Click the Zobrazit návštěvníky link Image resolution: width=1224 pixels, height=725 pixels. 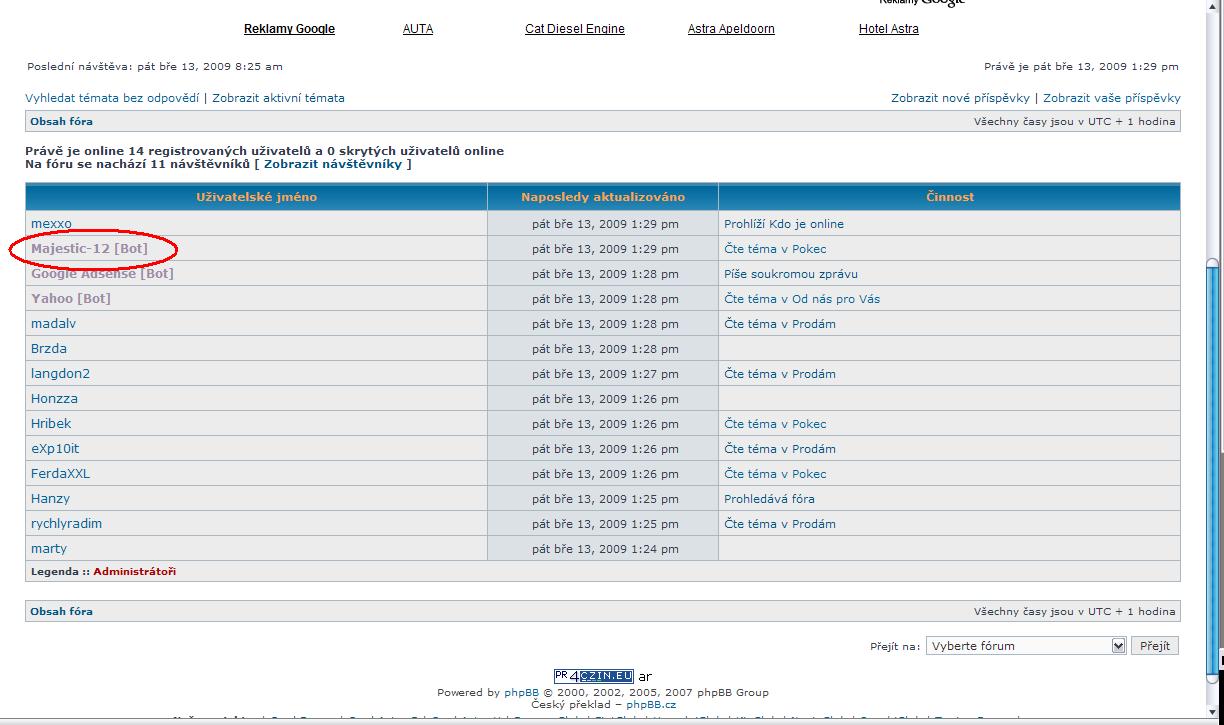click(x=333, y=164)
